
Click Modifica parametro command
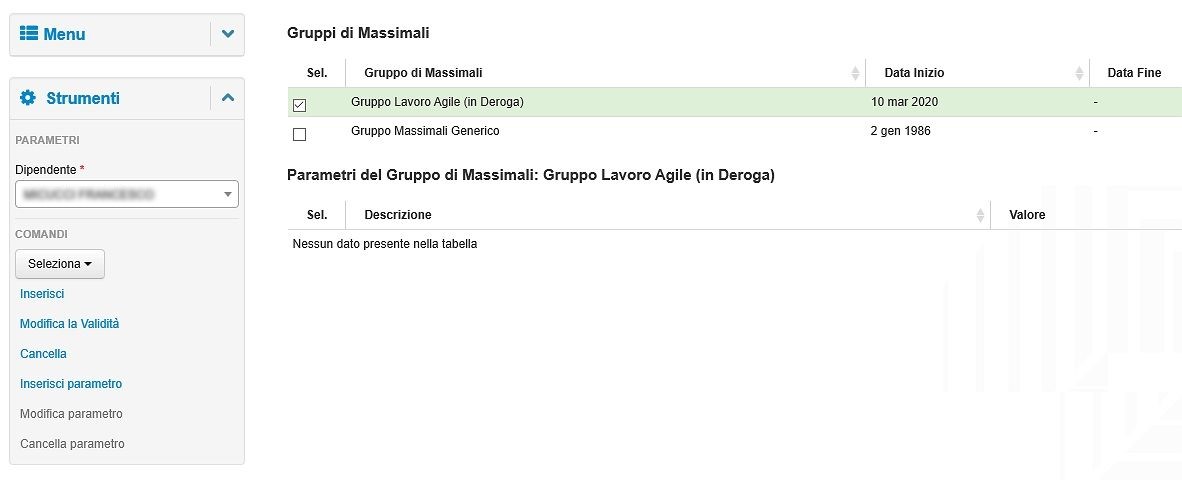pyautogui.click(x=71, y=414)
